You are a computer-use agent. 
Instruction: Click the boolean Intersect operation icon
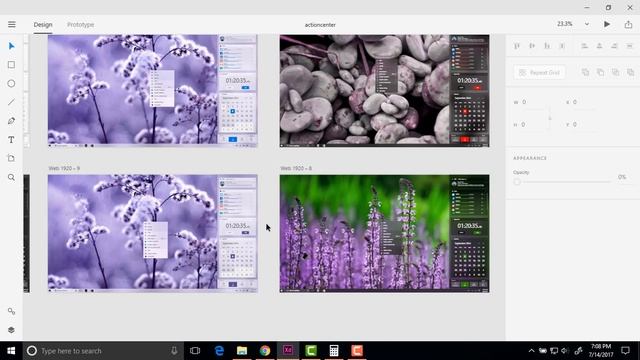click(616, 73)
